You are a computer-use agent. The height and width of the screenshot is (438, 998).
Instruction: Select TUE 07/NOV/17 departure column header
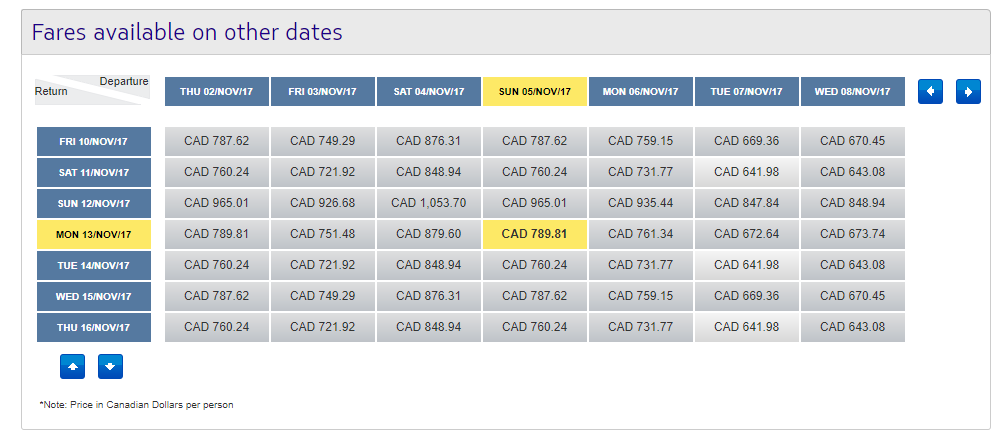click(x=747, y=92)
